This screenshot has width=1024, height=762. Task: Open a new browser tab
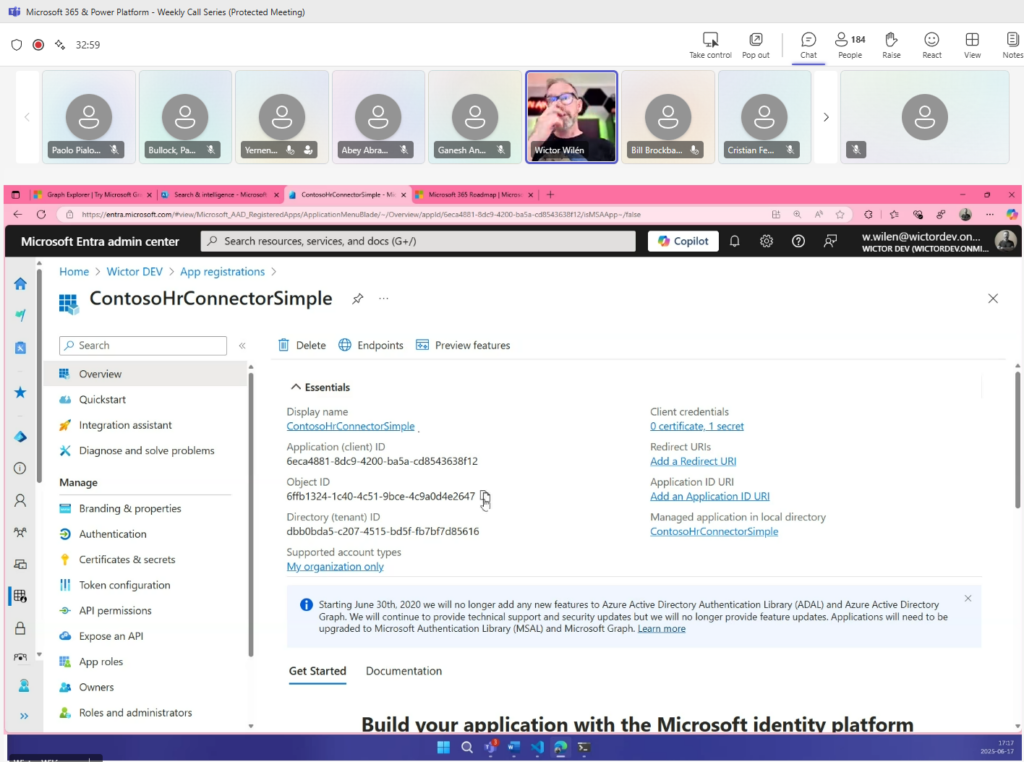coord(550,195)
